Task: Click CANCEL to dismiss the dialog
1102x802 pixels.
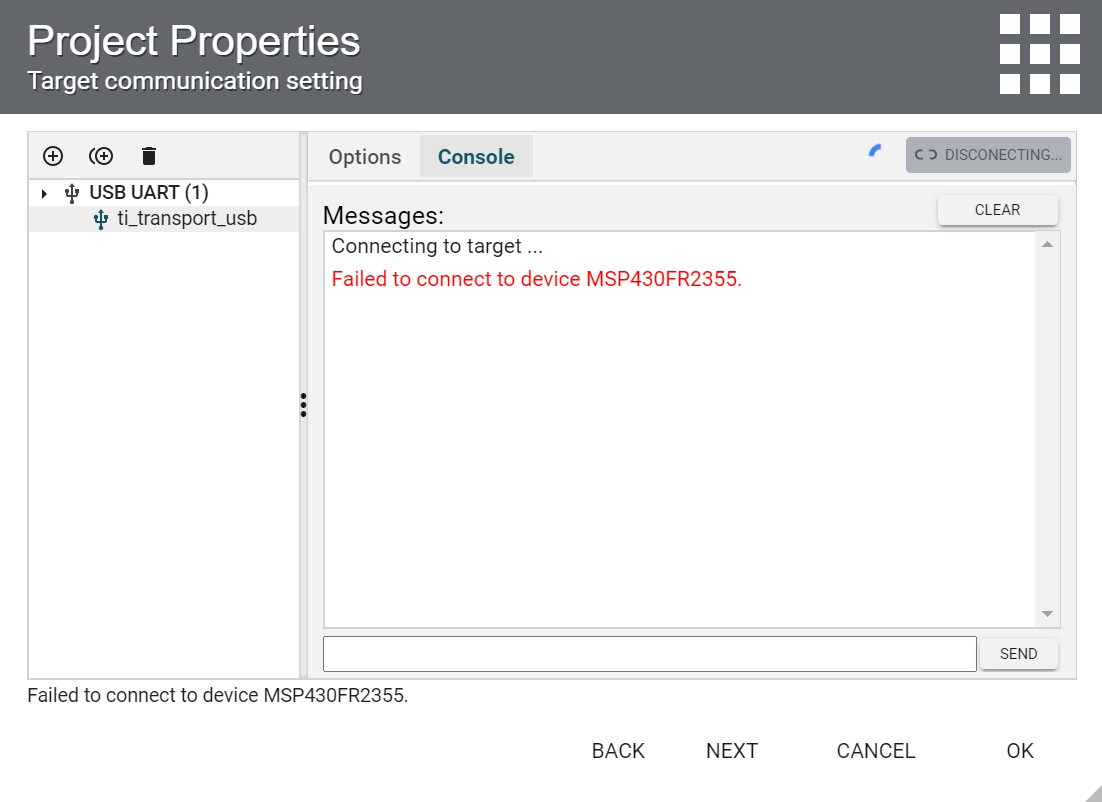Action: coord(876,751)
